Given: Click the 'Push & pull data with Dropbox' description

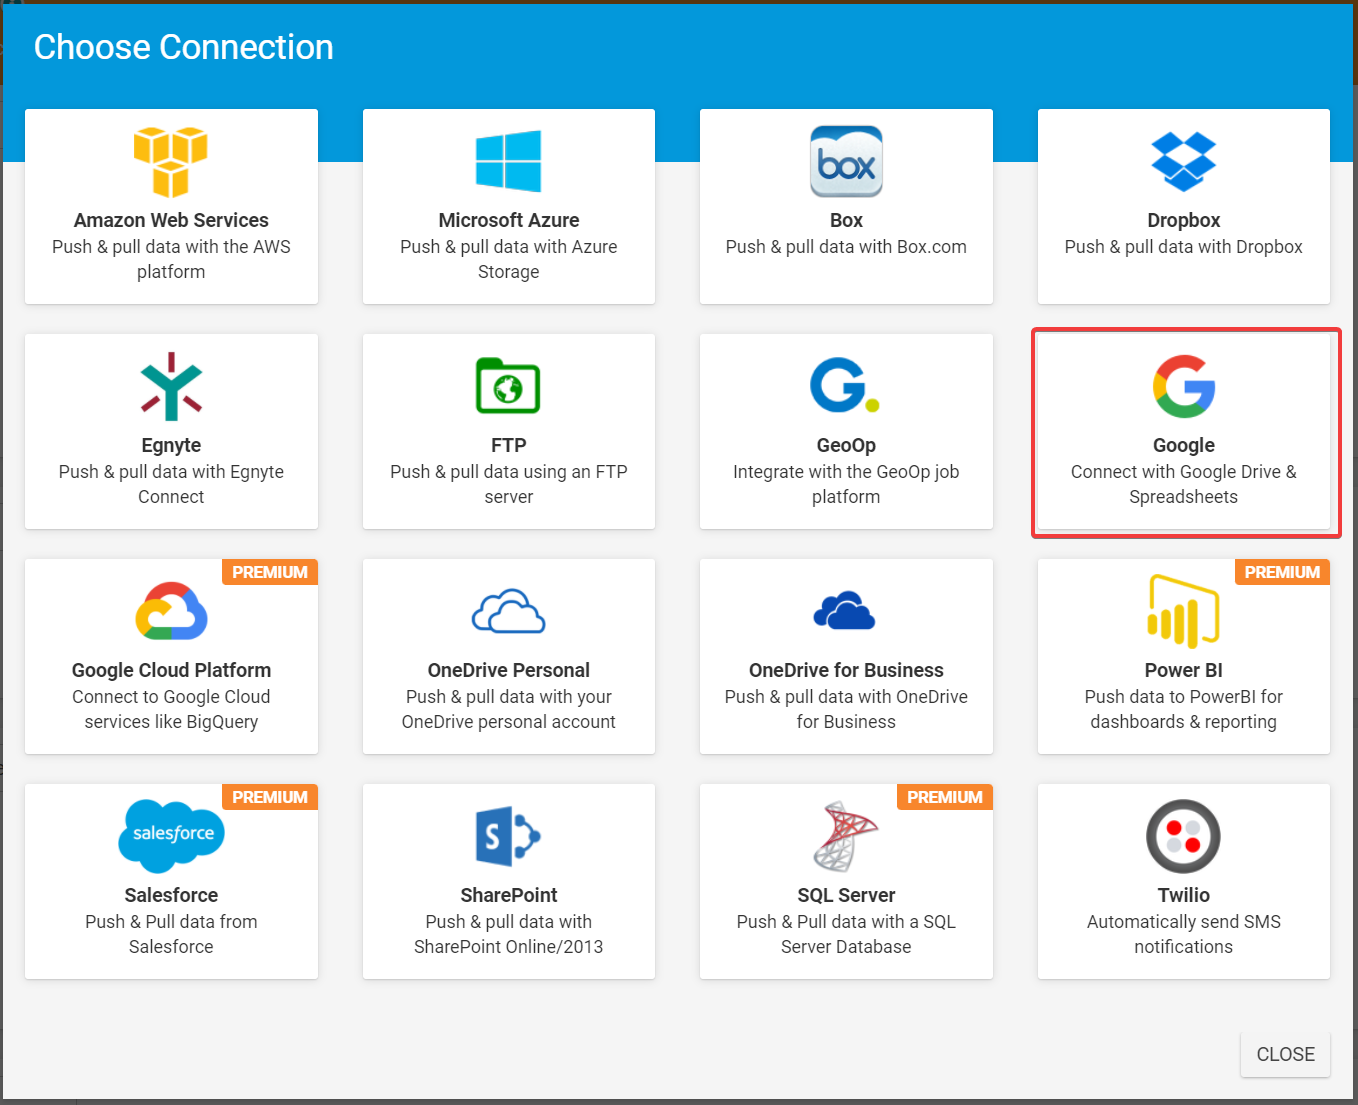Looking at the screenshot, I should [1183, 247].
